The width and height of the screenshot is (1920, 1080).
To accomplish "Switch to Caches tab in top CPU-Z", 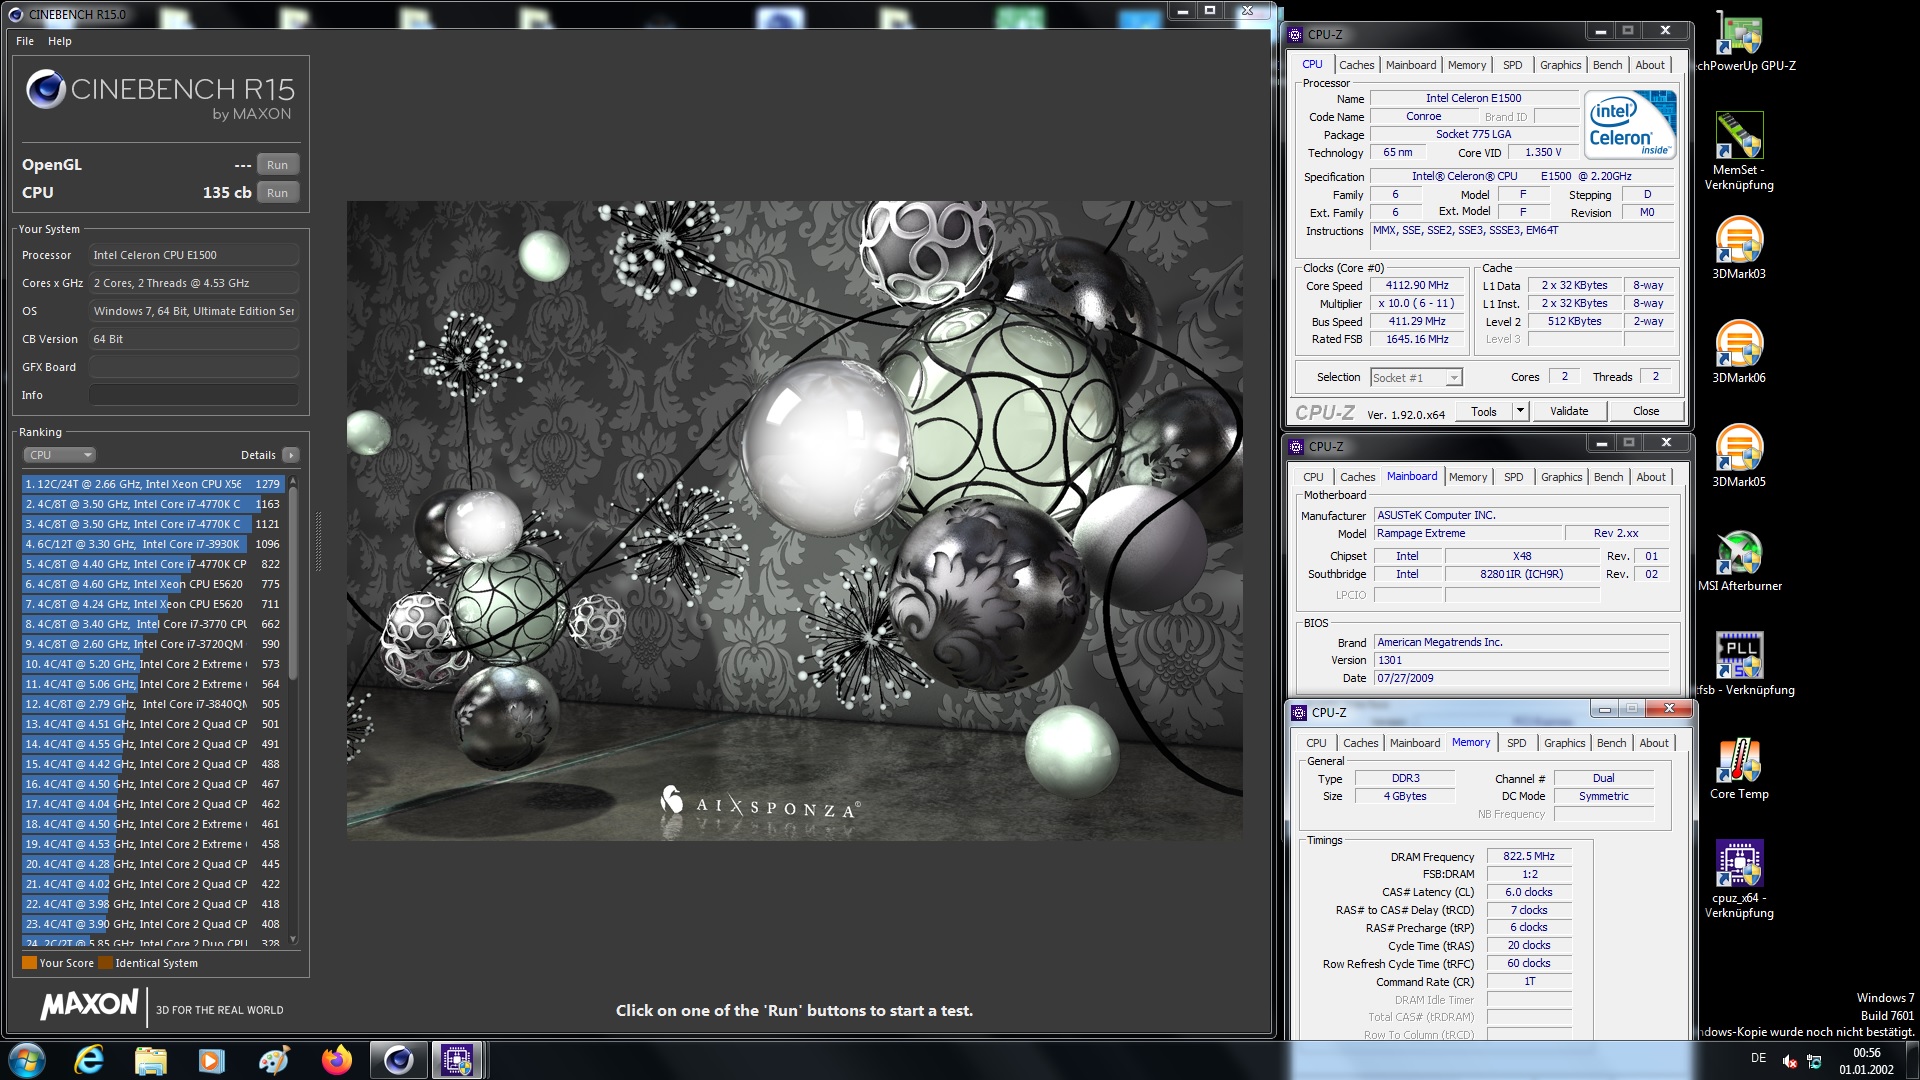I will (x=1357, y=65).
